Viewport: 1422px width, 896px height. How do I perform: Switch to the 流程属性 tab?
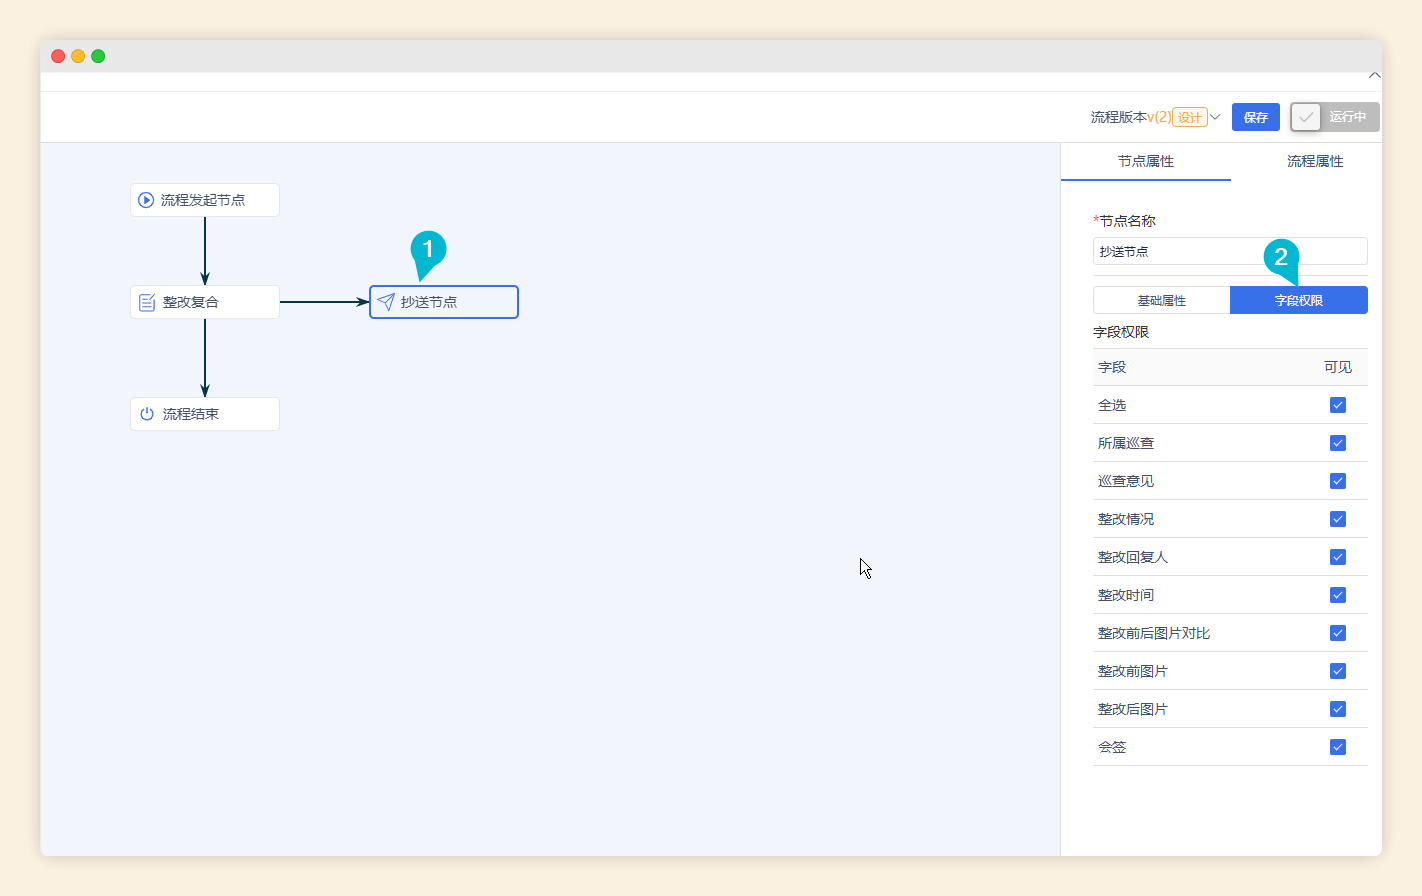tap(1314, 162)
